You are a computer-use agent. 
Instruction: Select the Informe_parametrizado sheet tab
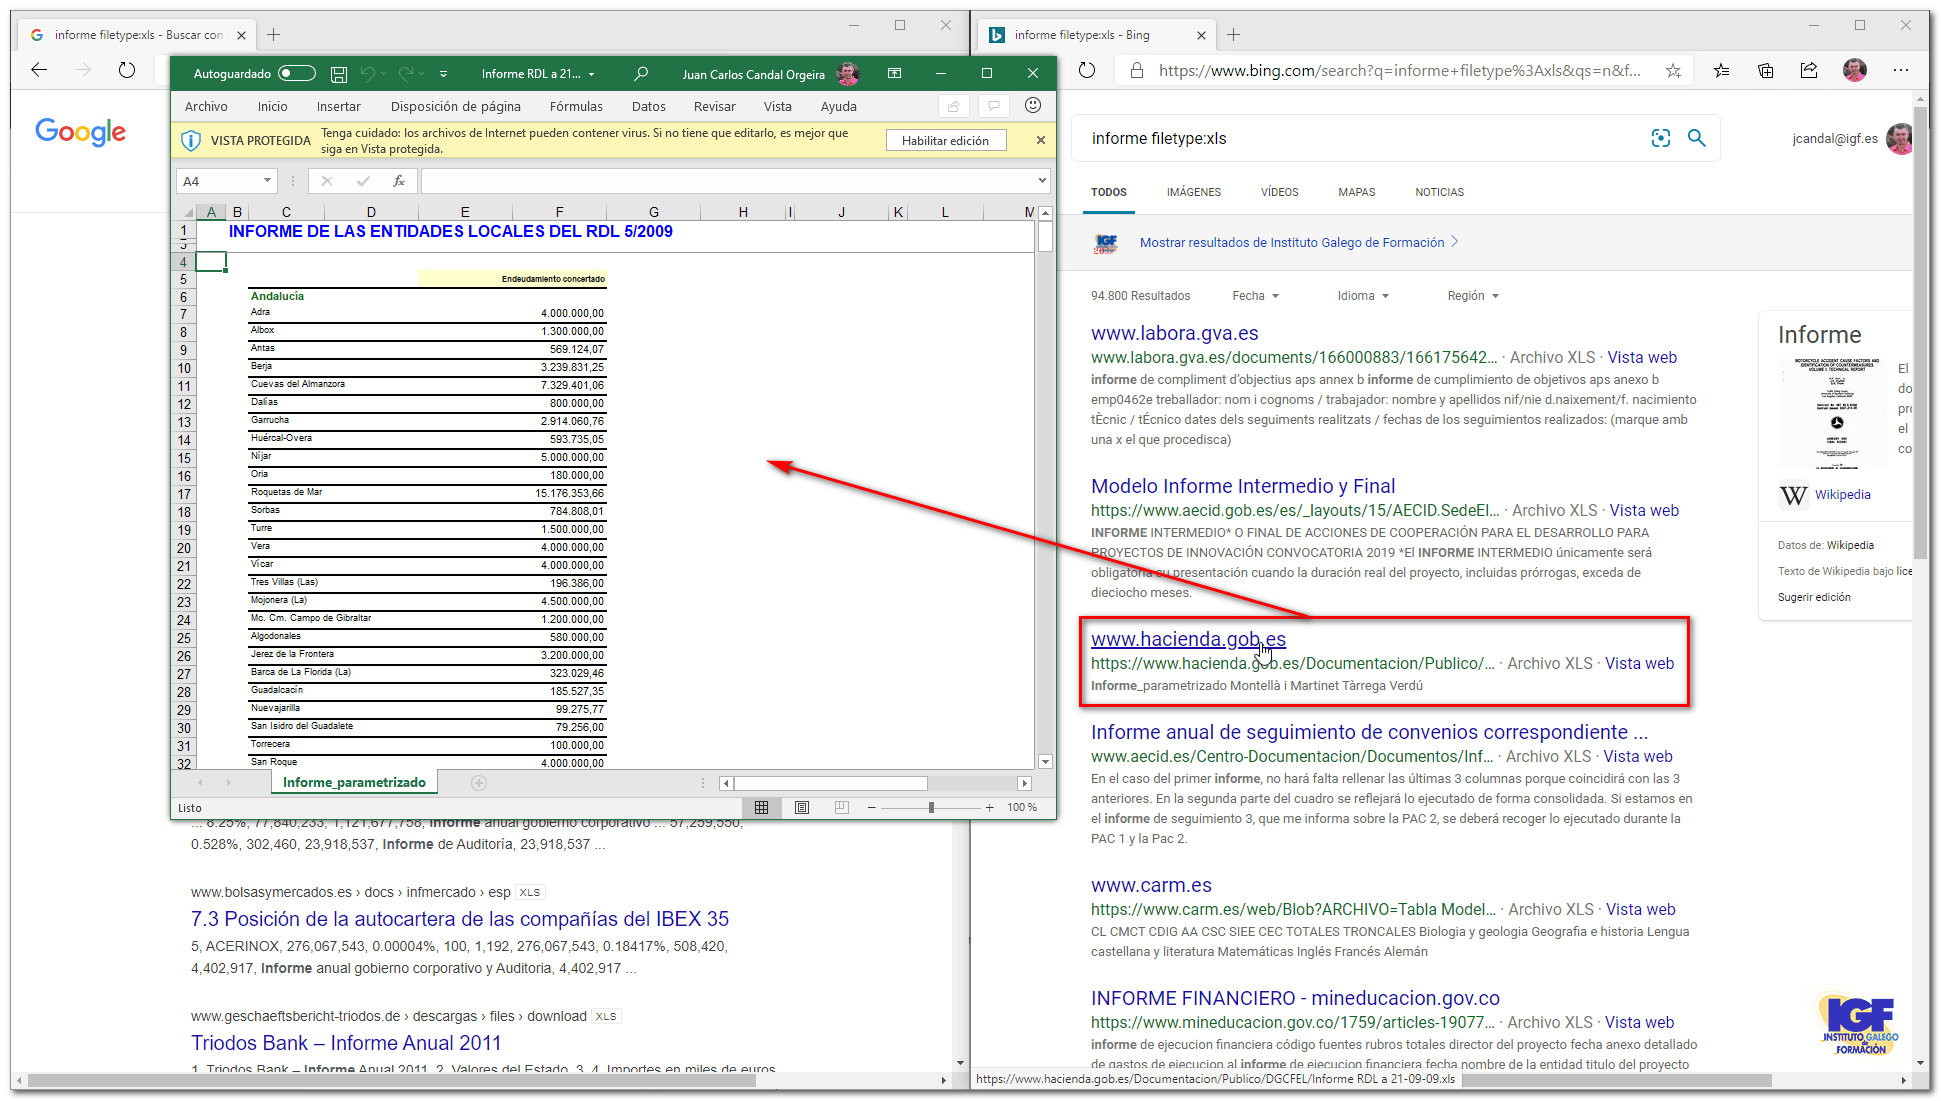[354, 782]
